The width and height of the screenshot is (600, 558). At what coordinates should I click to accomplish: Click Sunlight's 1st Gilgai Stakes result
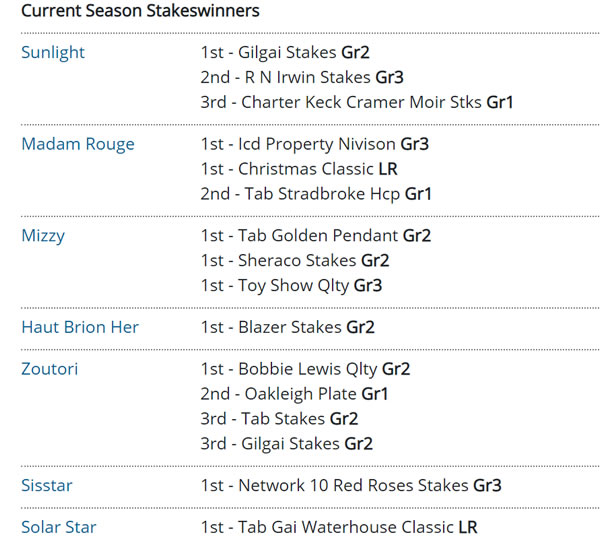coord(286,52)
